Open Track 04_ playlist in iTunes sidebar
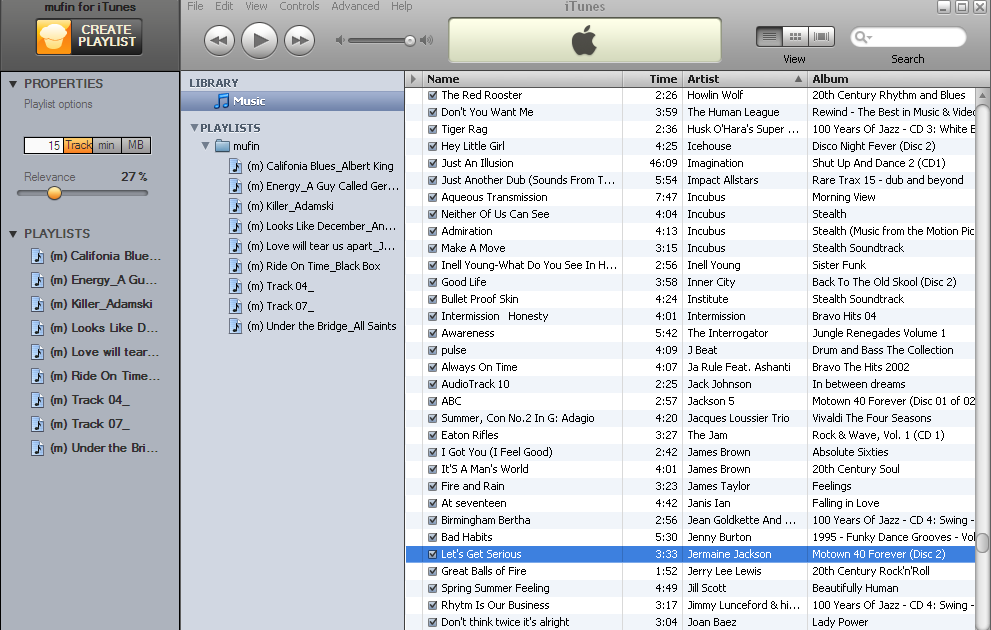This screenshot has height=630, width=991. click(x=271, y=286)
